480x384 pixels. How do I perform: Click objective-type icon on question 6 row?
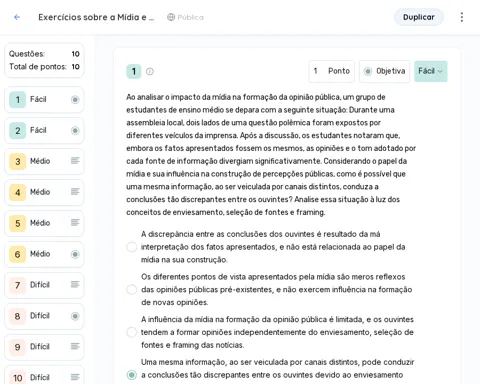[75, 254]
